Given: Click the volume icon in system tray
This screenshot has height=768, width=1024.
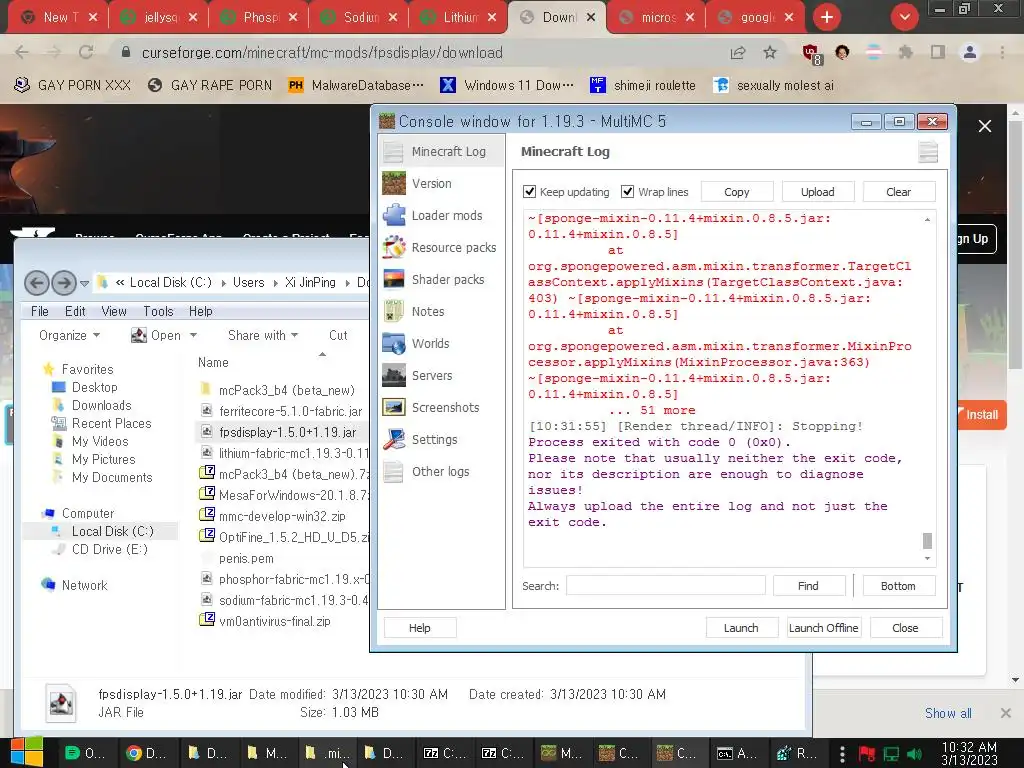Looking at the screenshot, I should tap(914, 754).
